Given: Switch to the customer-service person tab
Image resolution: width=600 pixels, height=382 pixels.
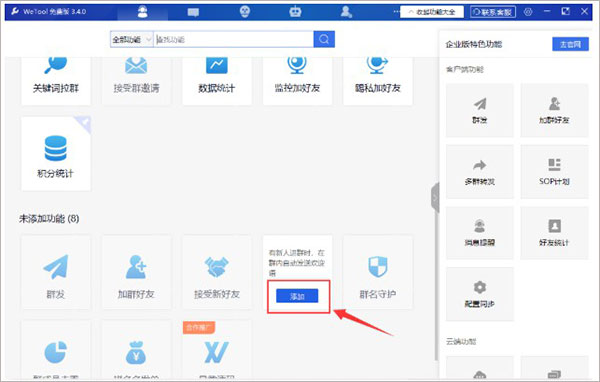Looking at the screenshot, I should tap(143, 12).
